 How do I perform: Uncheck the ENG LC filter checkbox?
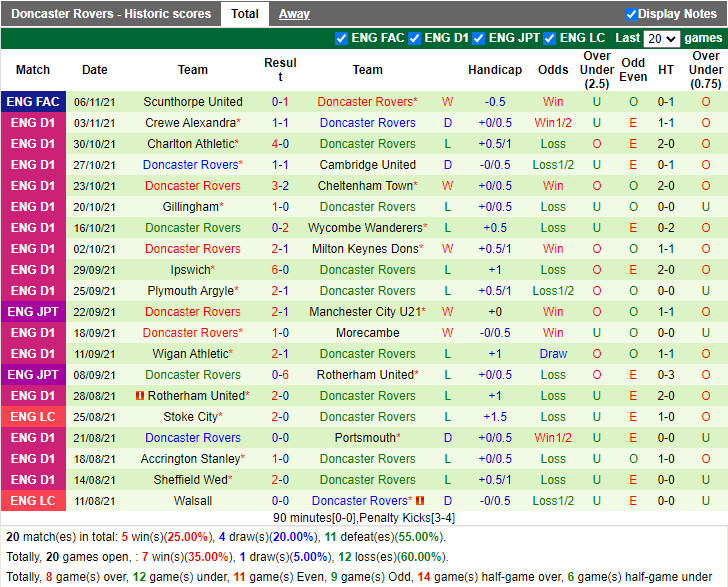click(x=550, y=39)
